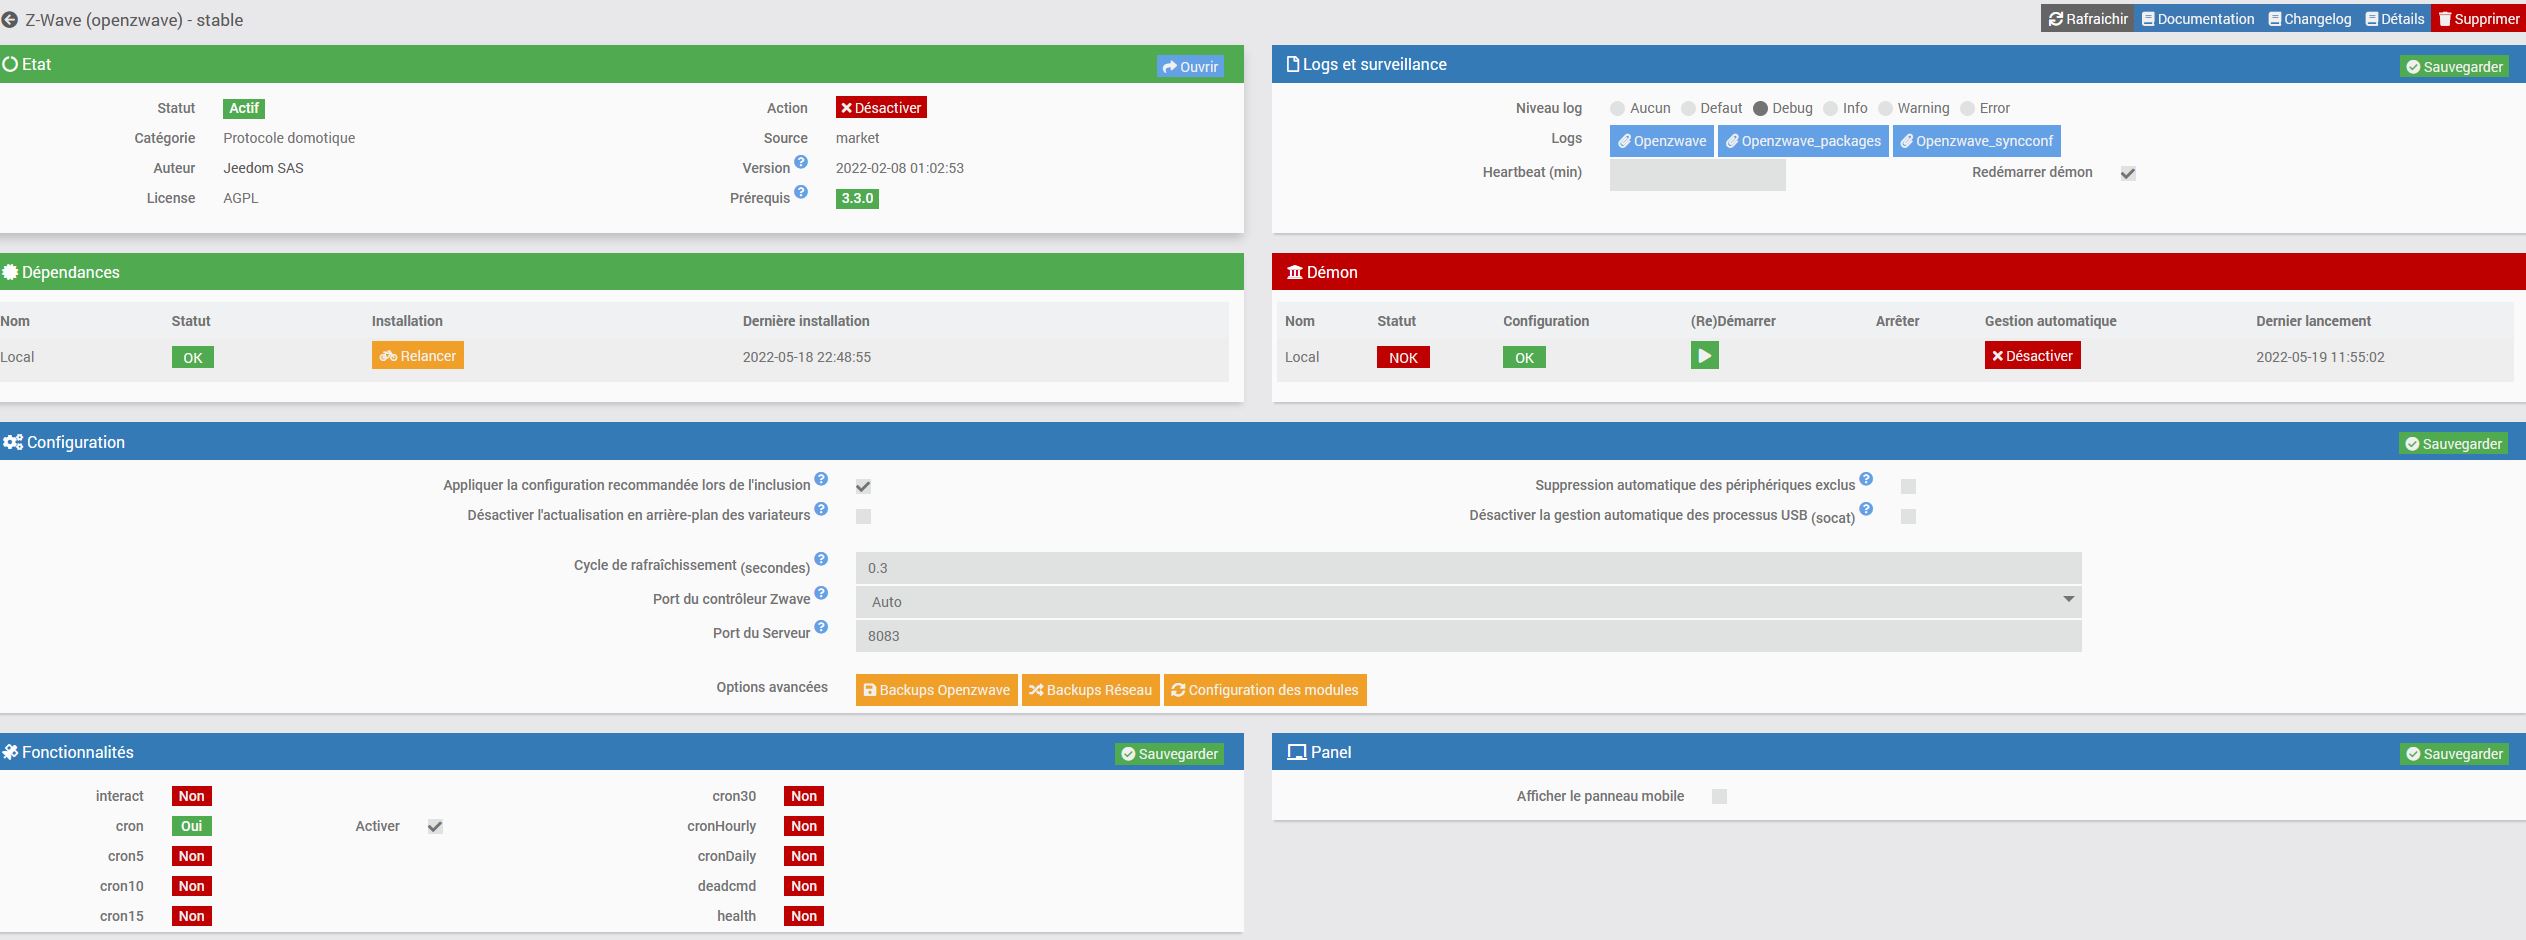Screen dimensions: 2526x940
Task: Click the daemon Configuration OK badge
Action: 1524,357
